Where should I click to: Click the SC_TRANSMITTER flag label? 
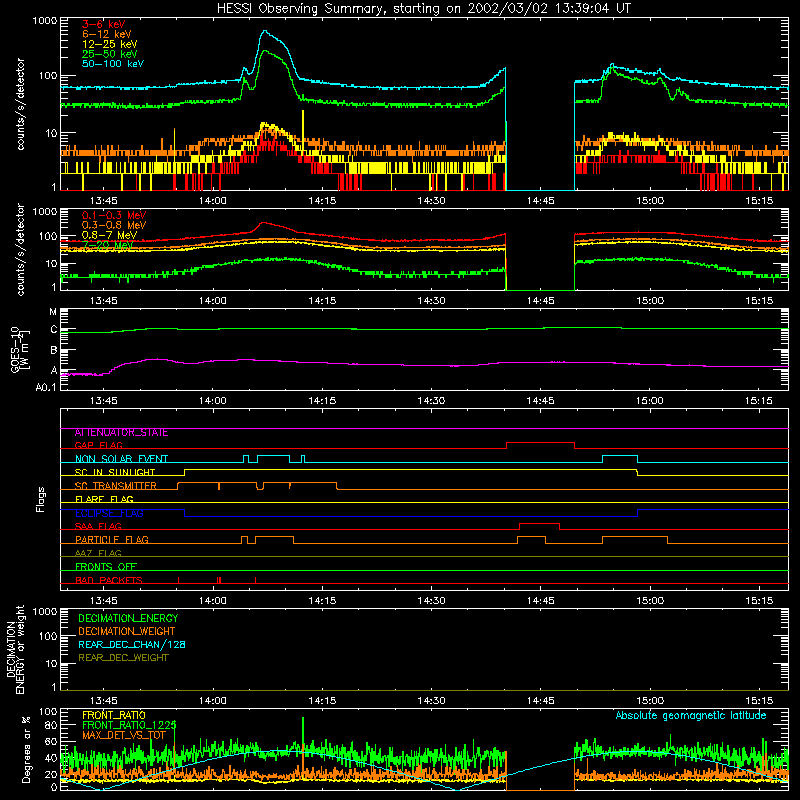tap(115, 486)
